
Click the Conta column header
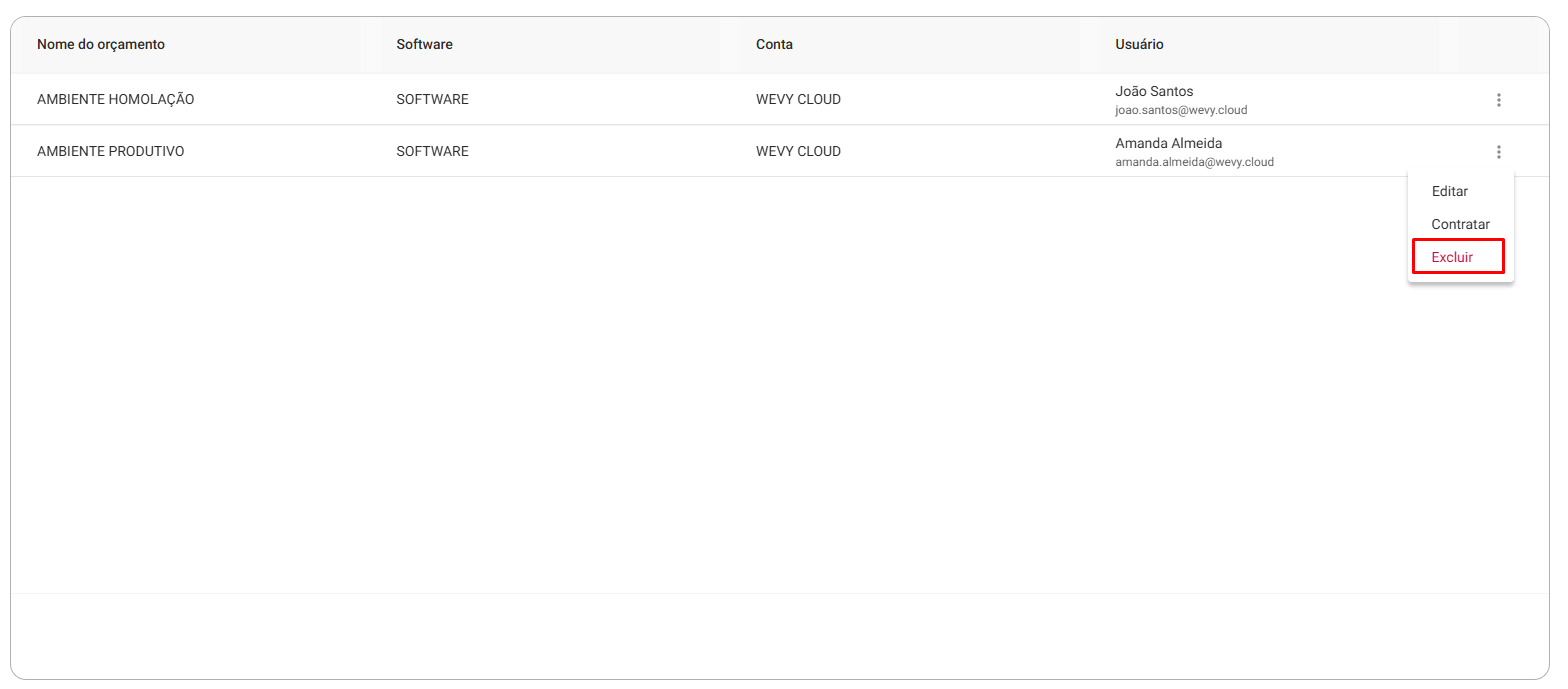774,44
